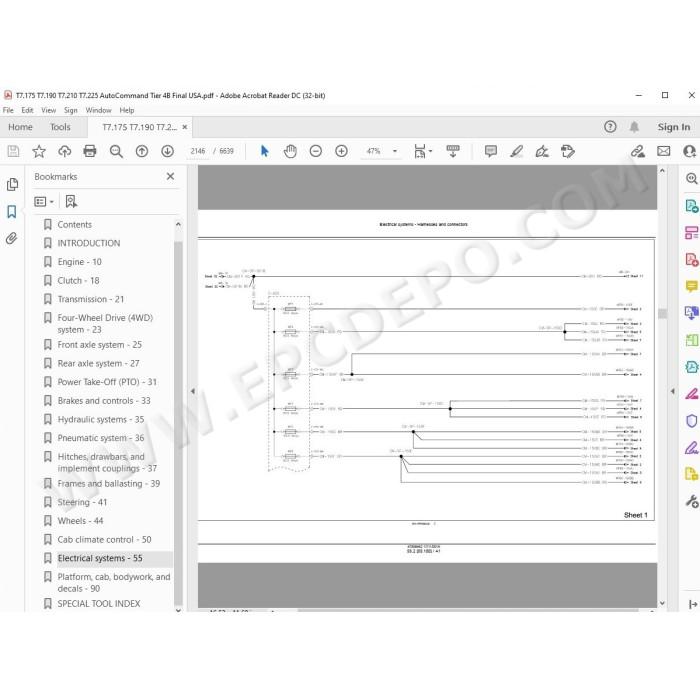Go to previous page arrow
This screenshot has width=700, height=700.
(142, 151)
